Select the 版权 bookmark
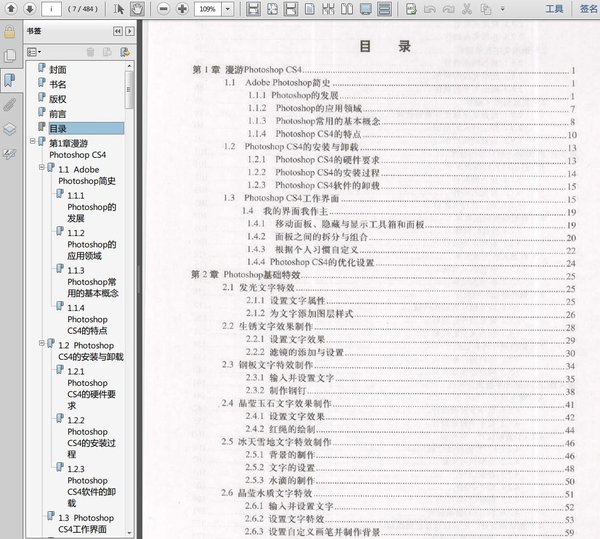 (57, 99)
